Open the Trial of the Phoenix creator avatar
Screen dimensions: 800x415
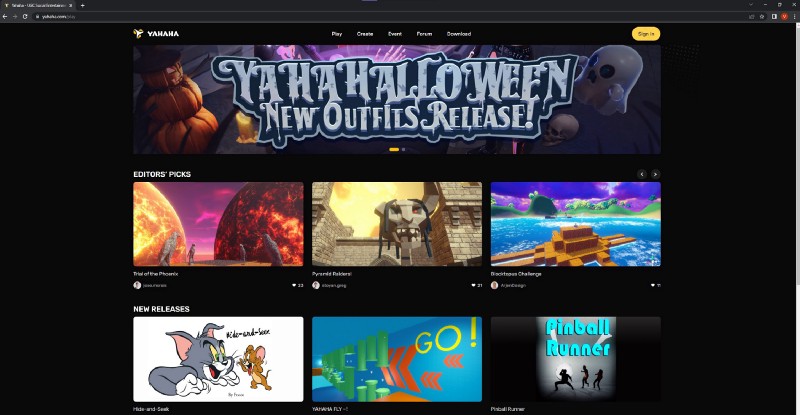tap(137, 285)
